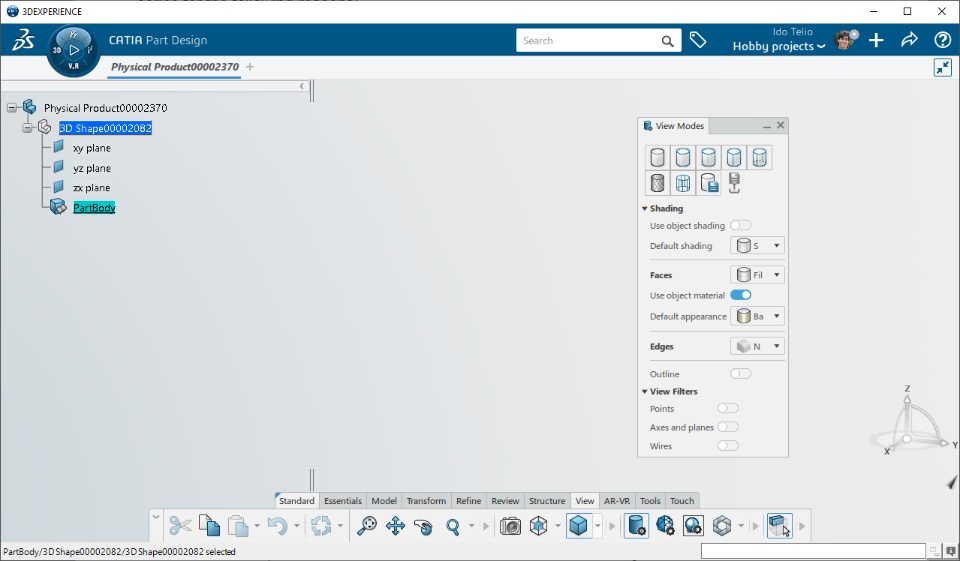Viewport: 960px width, 561px height.
Task: Click the customize view upload icon
Action: pos(734,183)
